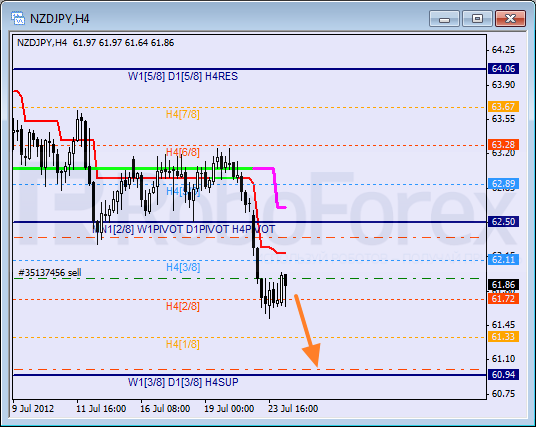This screenshot has height=427, width=536.
Task: Click the NZDJPY chart window icon
Action: [17, 18]
